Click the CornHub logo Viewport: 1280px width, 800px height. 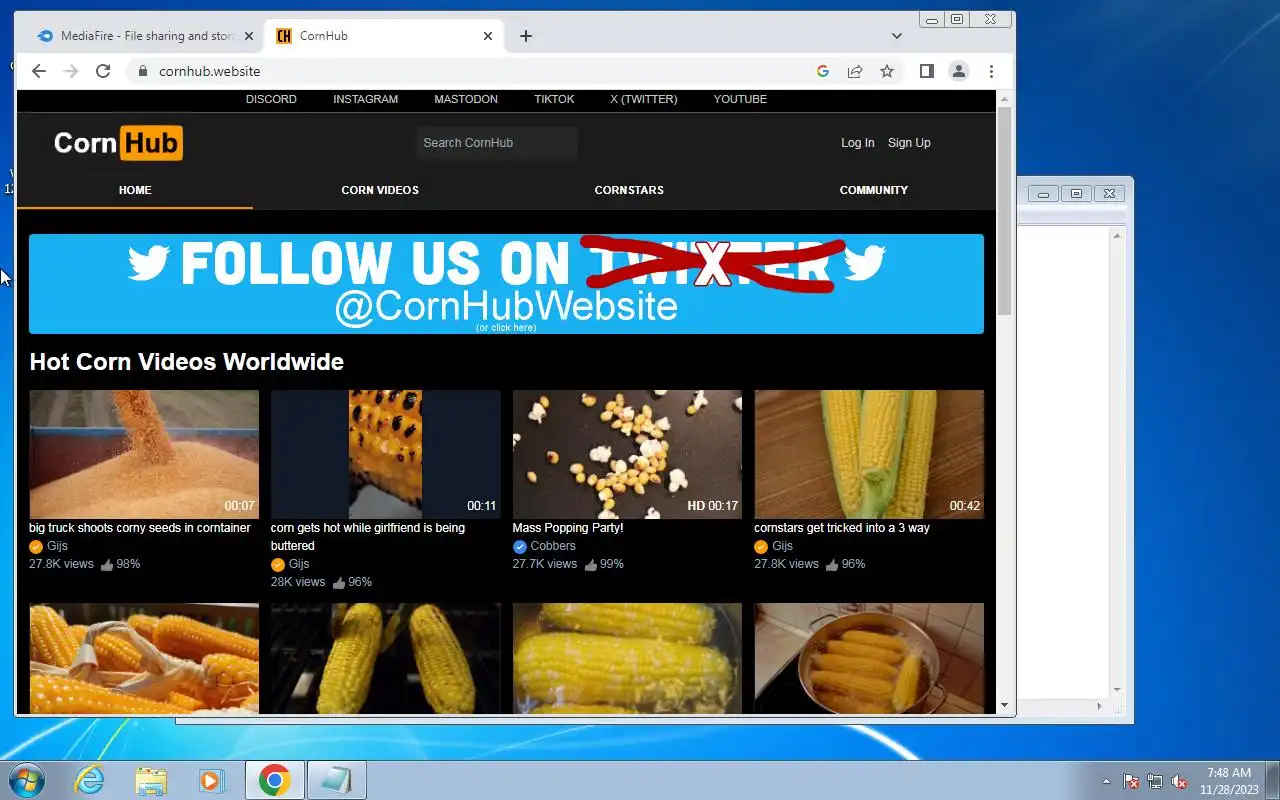coord(118,143)
